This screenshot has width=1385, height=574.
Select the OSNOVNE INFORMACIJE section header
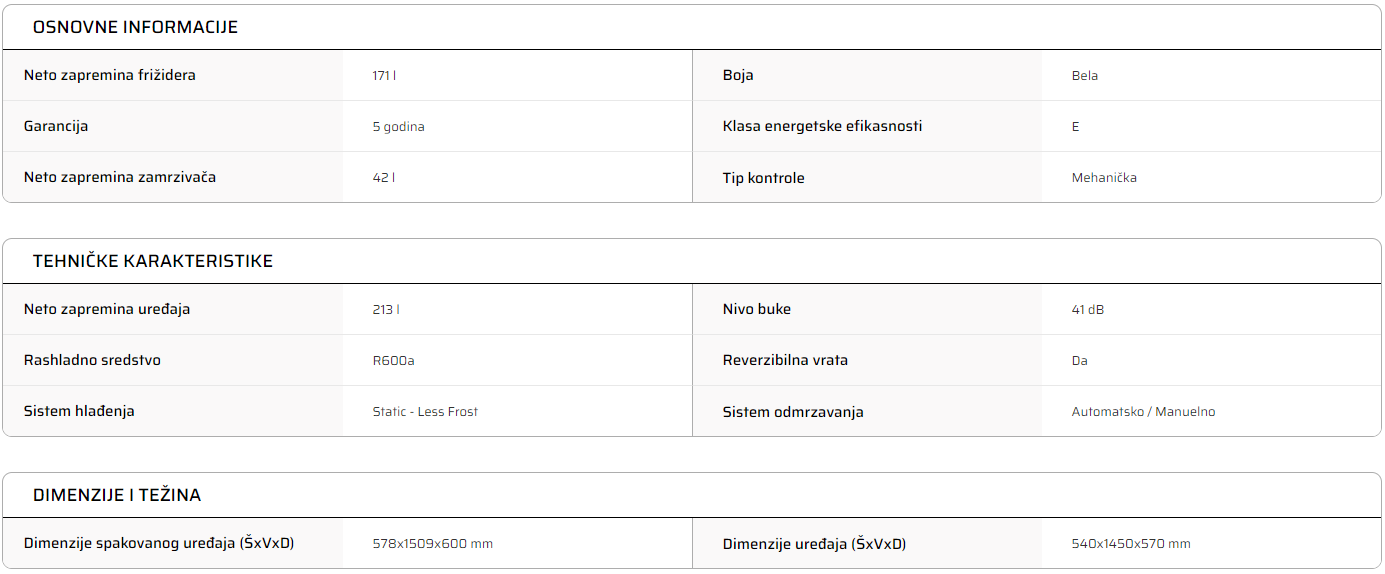[135, 27]
